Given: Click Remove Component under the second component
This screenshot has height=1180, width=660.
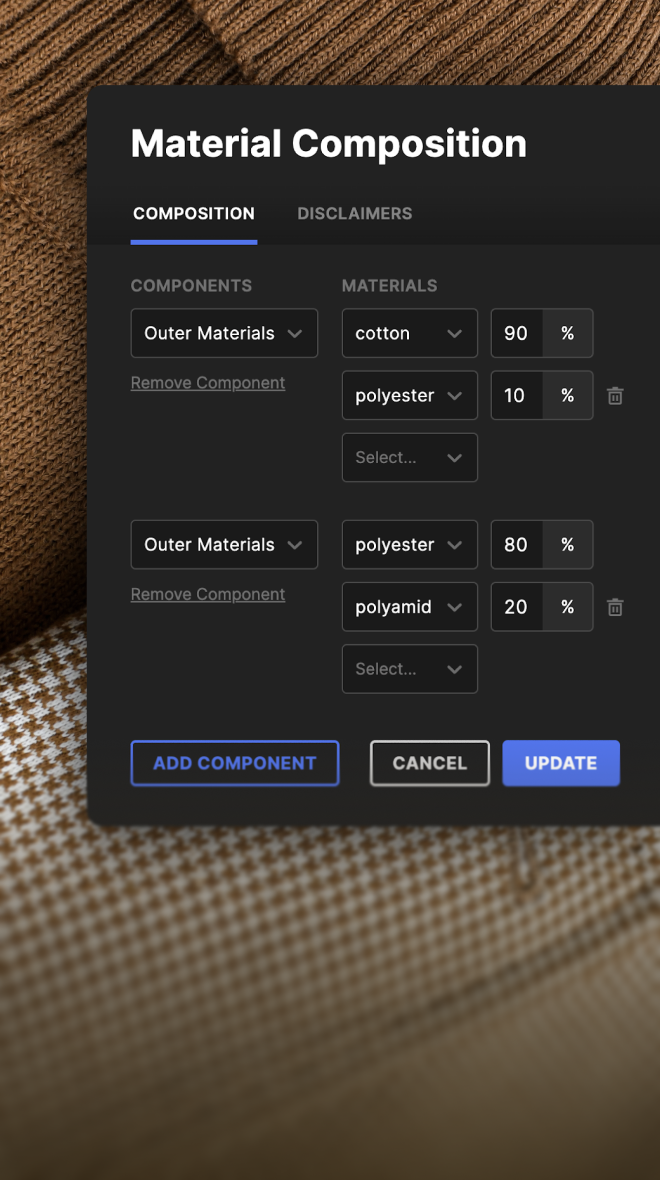Looking at the screenshot, I should click(x=208, y=594).
